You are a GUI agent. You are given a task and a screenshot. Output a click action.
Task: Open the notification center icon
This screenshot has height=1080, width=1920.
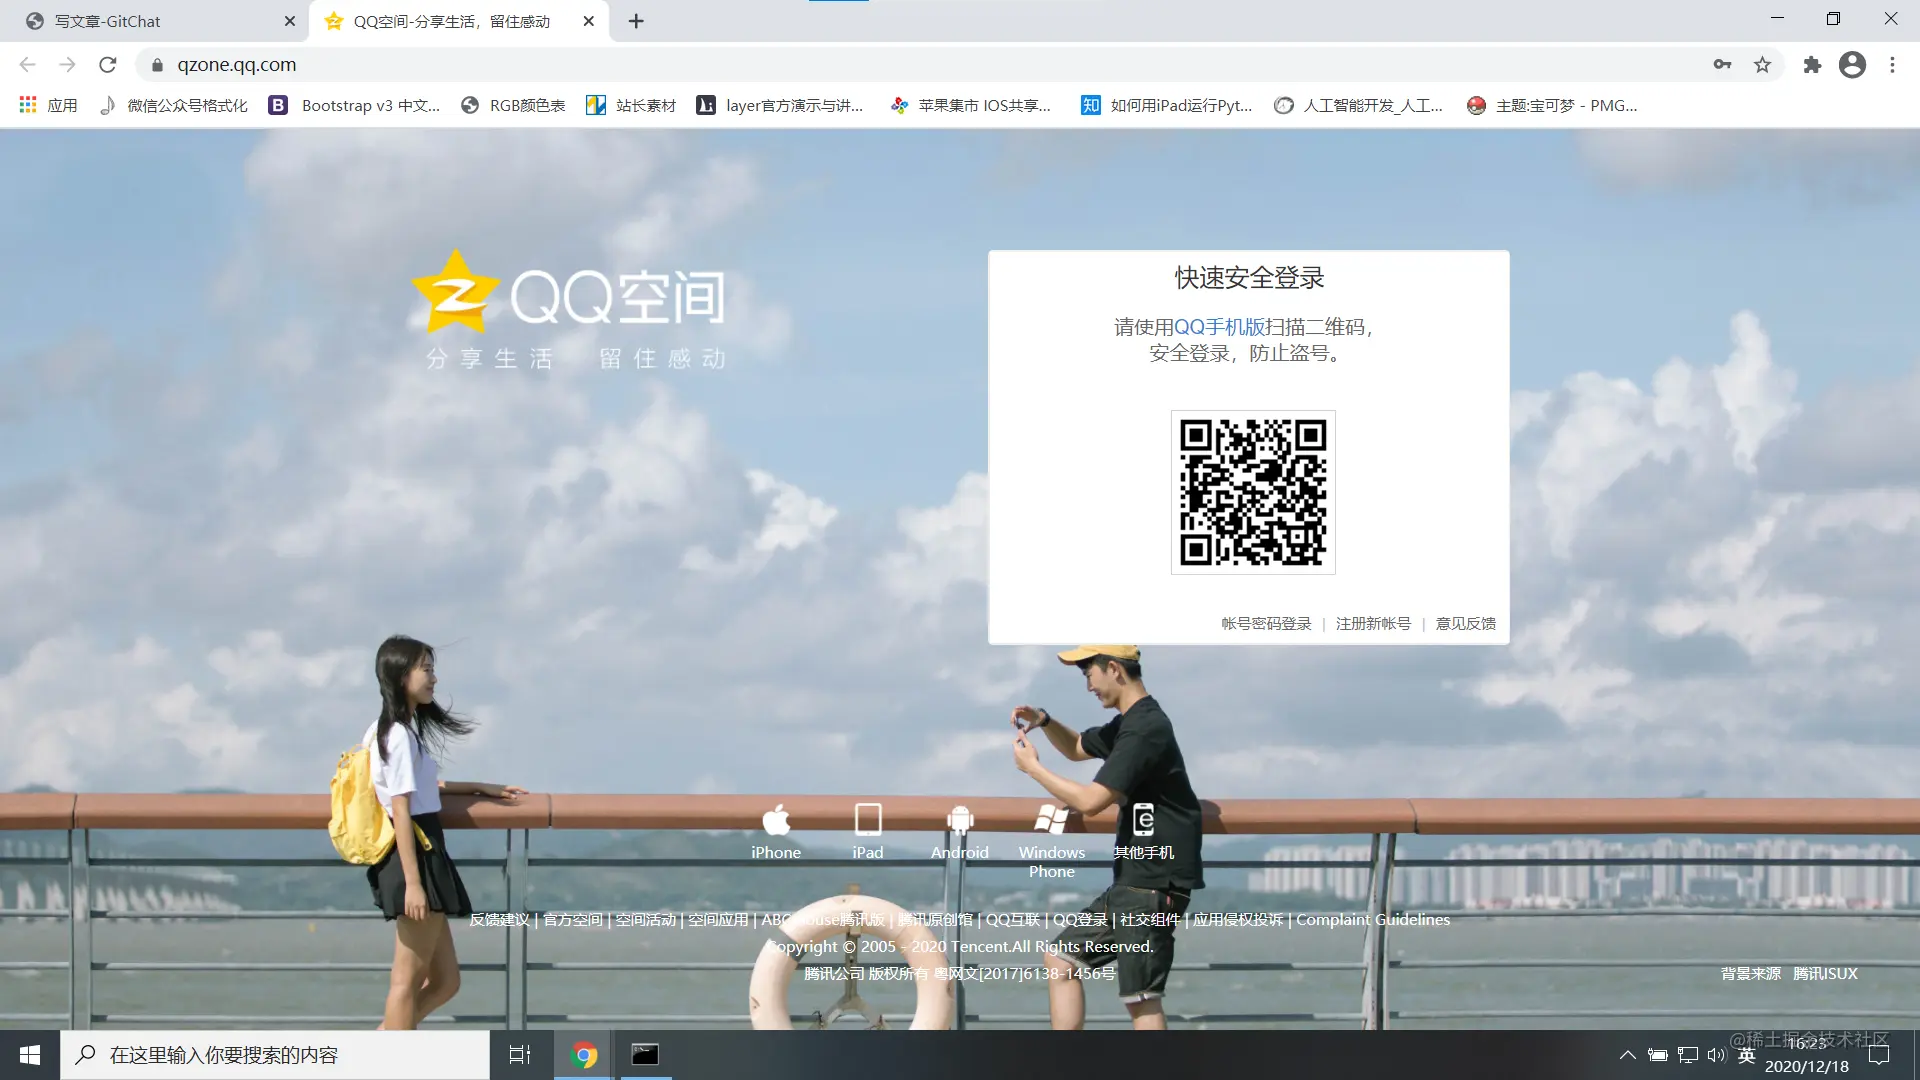click(1879, 1055)
